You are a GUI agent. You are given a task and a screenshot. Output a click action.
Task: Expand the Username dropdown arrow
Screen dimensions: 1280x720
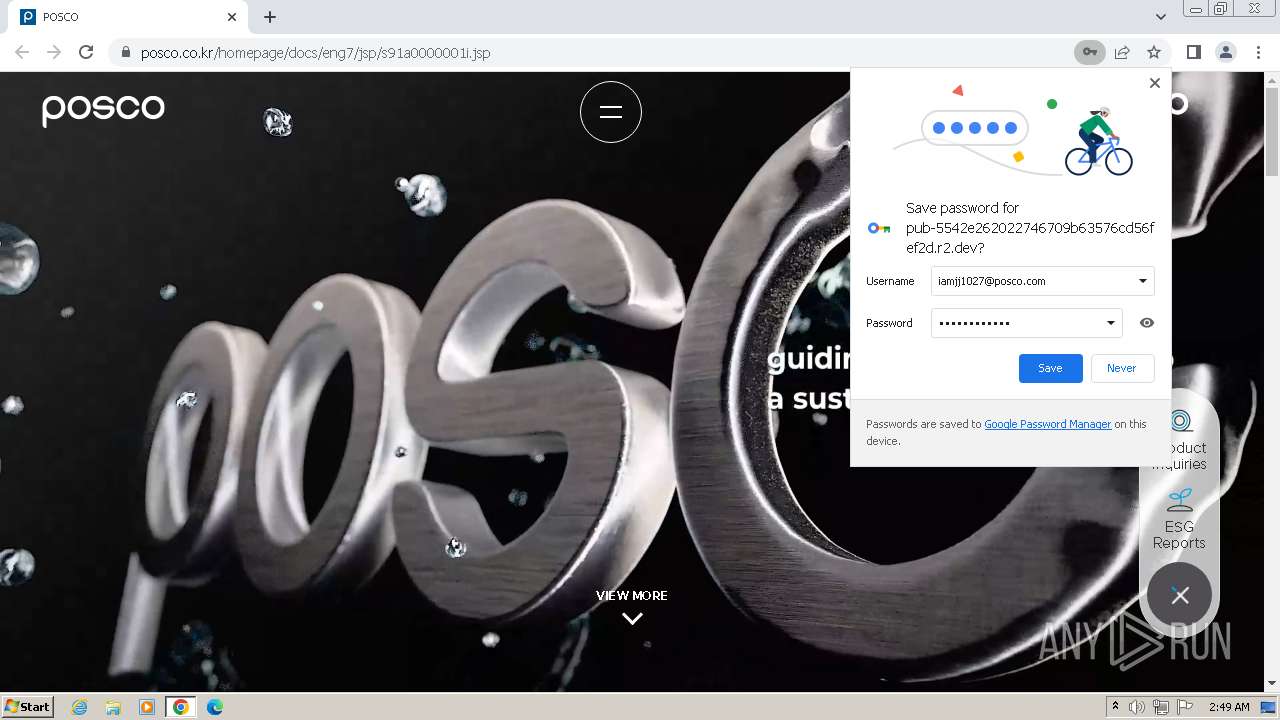point(1142,281)
